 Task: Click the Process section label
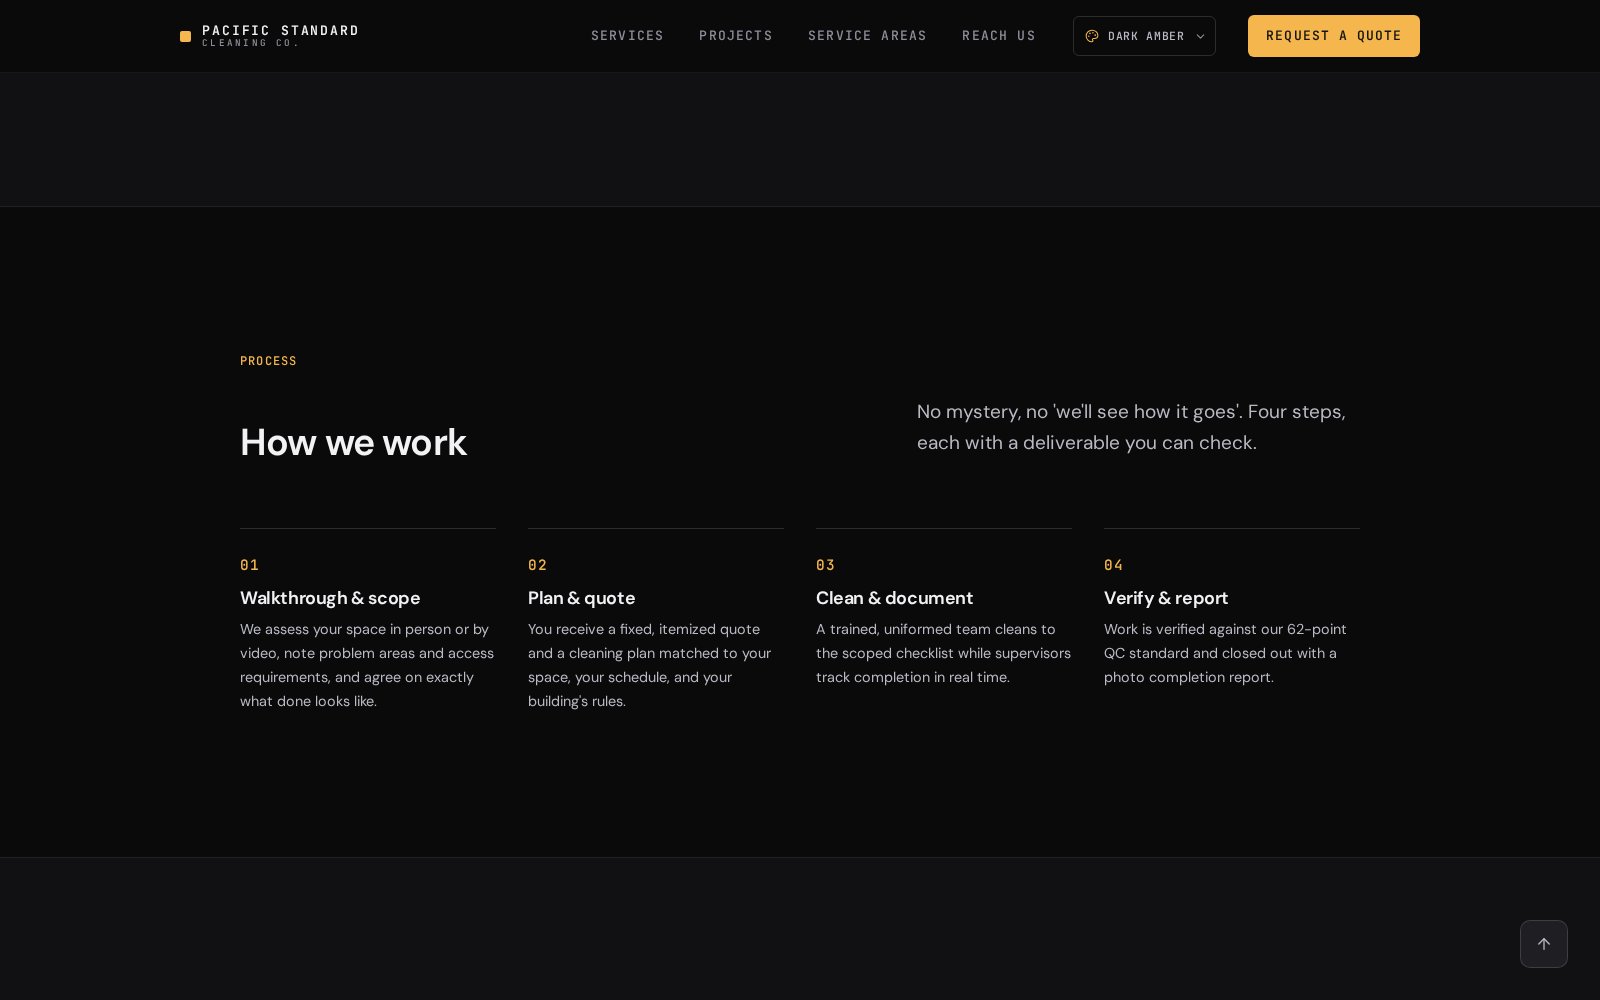click(268, 361)
